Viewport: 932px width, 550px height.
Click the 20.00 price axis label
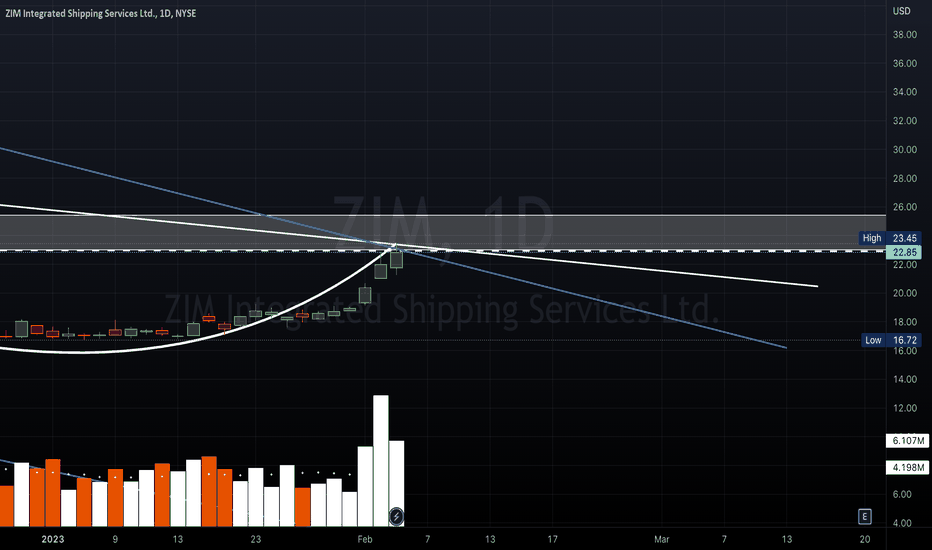click(904, 293)
